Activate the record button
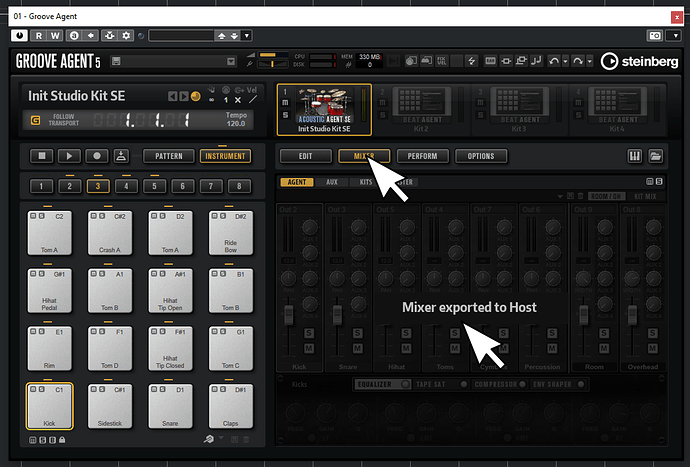Viewport: 690px width, 467px height. [x=97, y=156]
